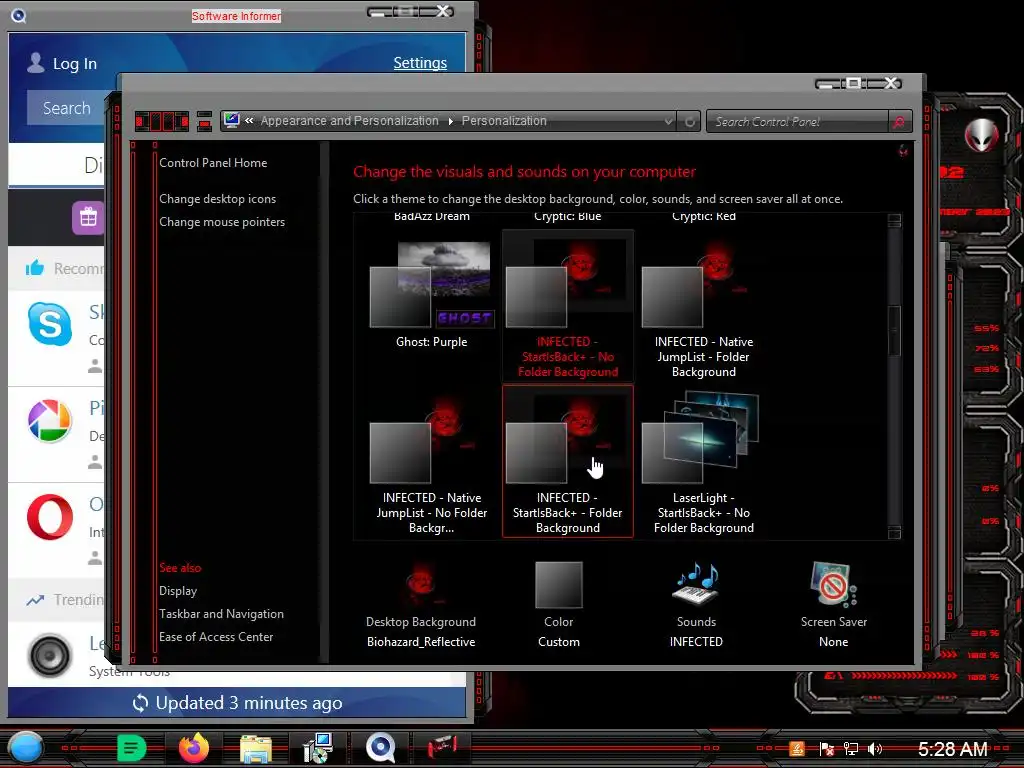Open Desktop Background Biohazard_Reflective settings

(x=421, y=605)
